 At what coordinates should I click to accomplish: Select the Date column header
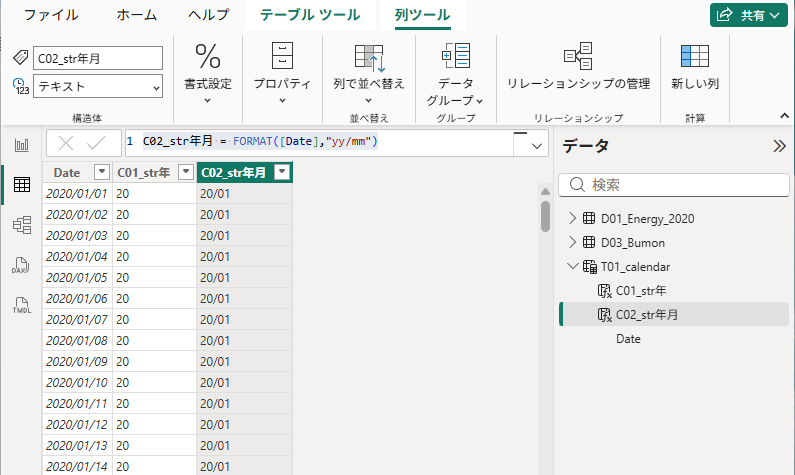point(66,173)
